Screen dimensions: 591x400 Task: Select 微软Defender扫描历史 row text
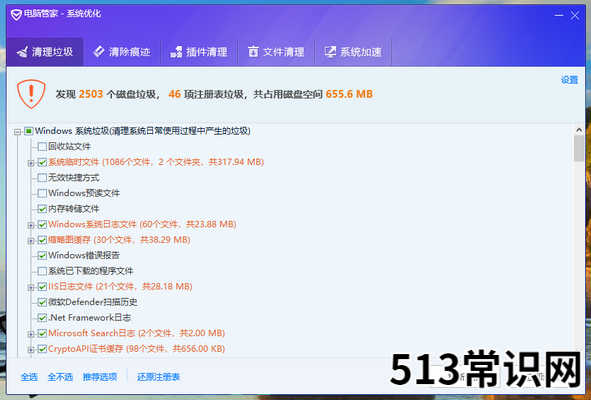pyautogui.click(x=93, y=302)
